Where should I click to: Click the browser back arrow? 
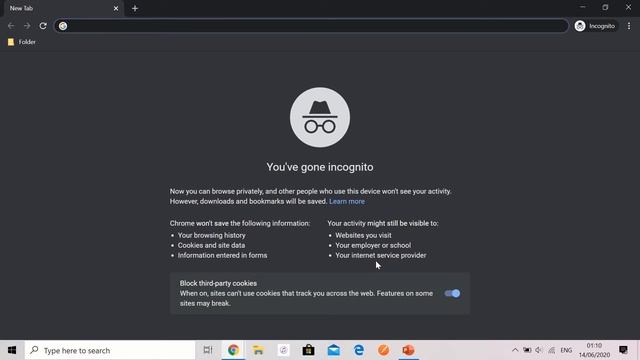(11, 26)
